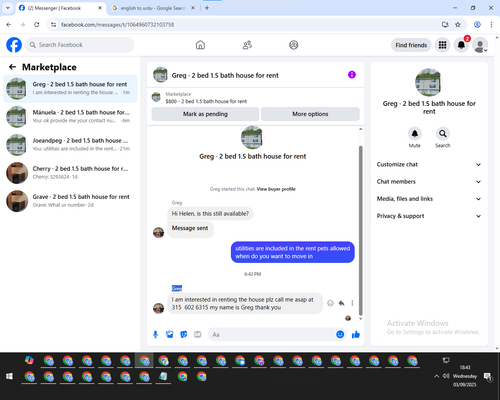The image size is (500, 400).
Task: Expand the Customize chat section
Action: [x=429, y=164]
